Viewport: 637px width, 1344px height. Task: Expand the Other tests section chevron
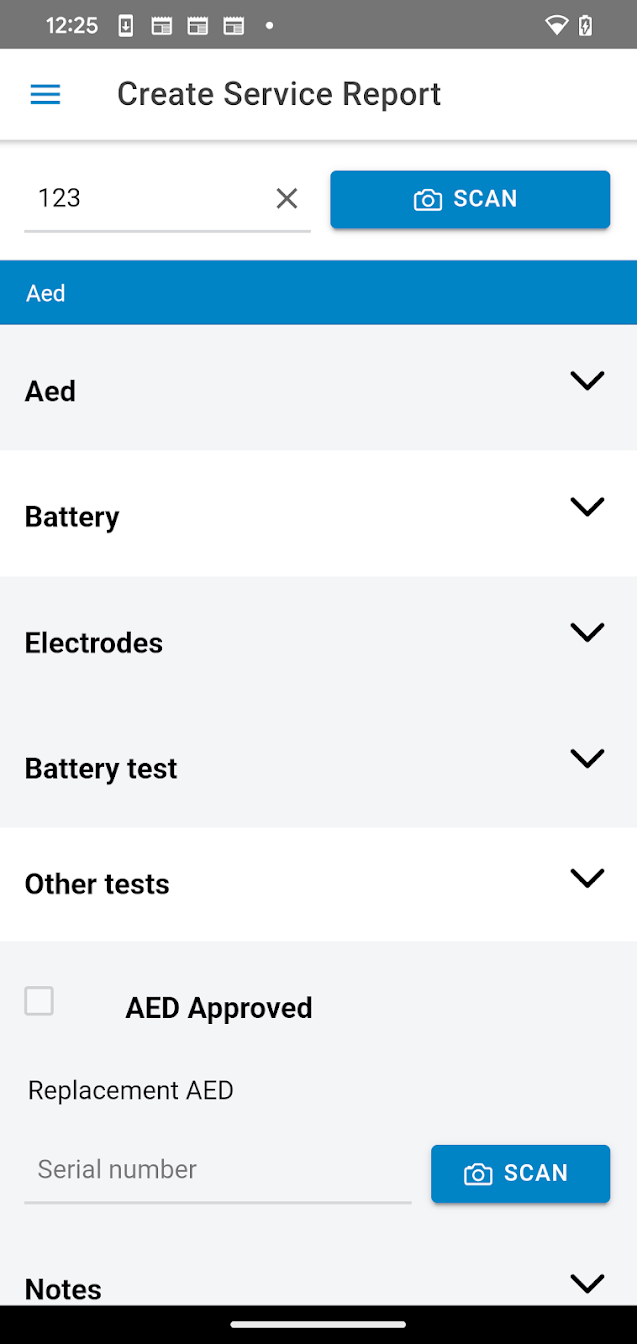pos(587,878)
